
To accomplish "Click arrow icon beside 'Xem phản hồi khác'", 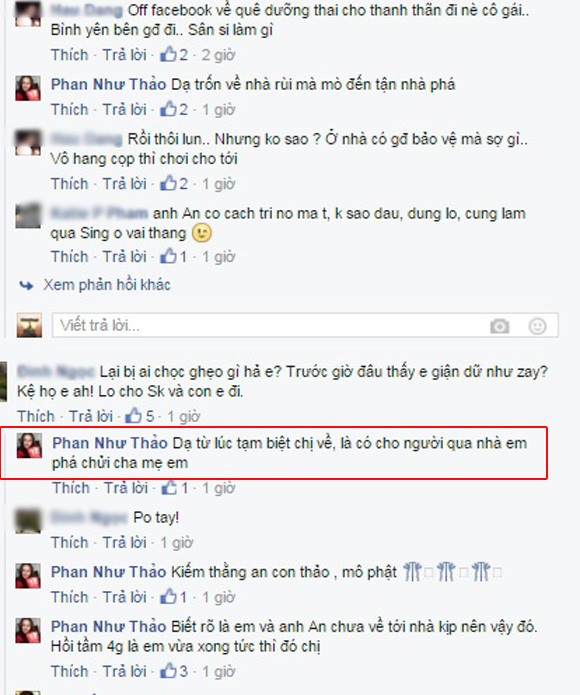I will (26, 285).
